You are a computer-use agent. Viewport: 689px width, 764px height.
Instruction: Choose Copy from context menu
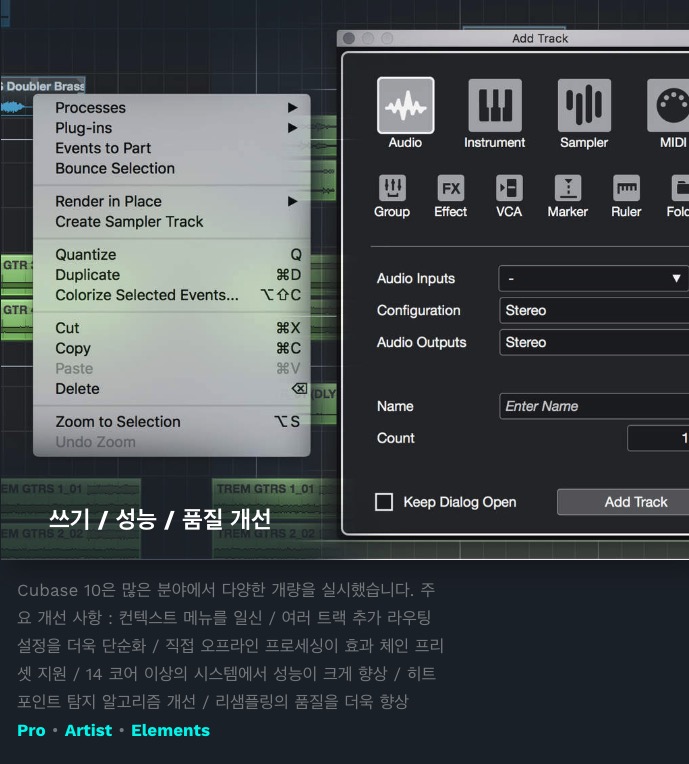tap(172, 348)
